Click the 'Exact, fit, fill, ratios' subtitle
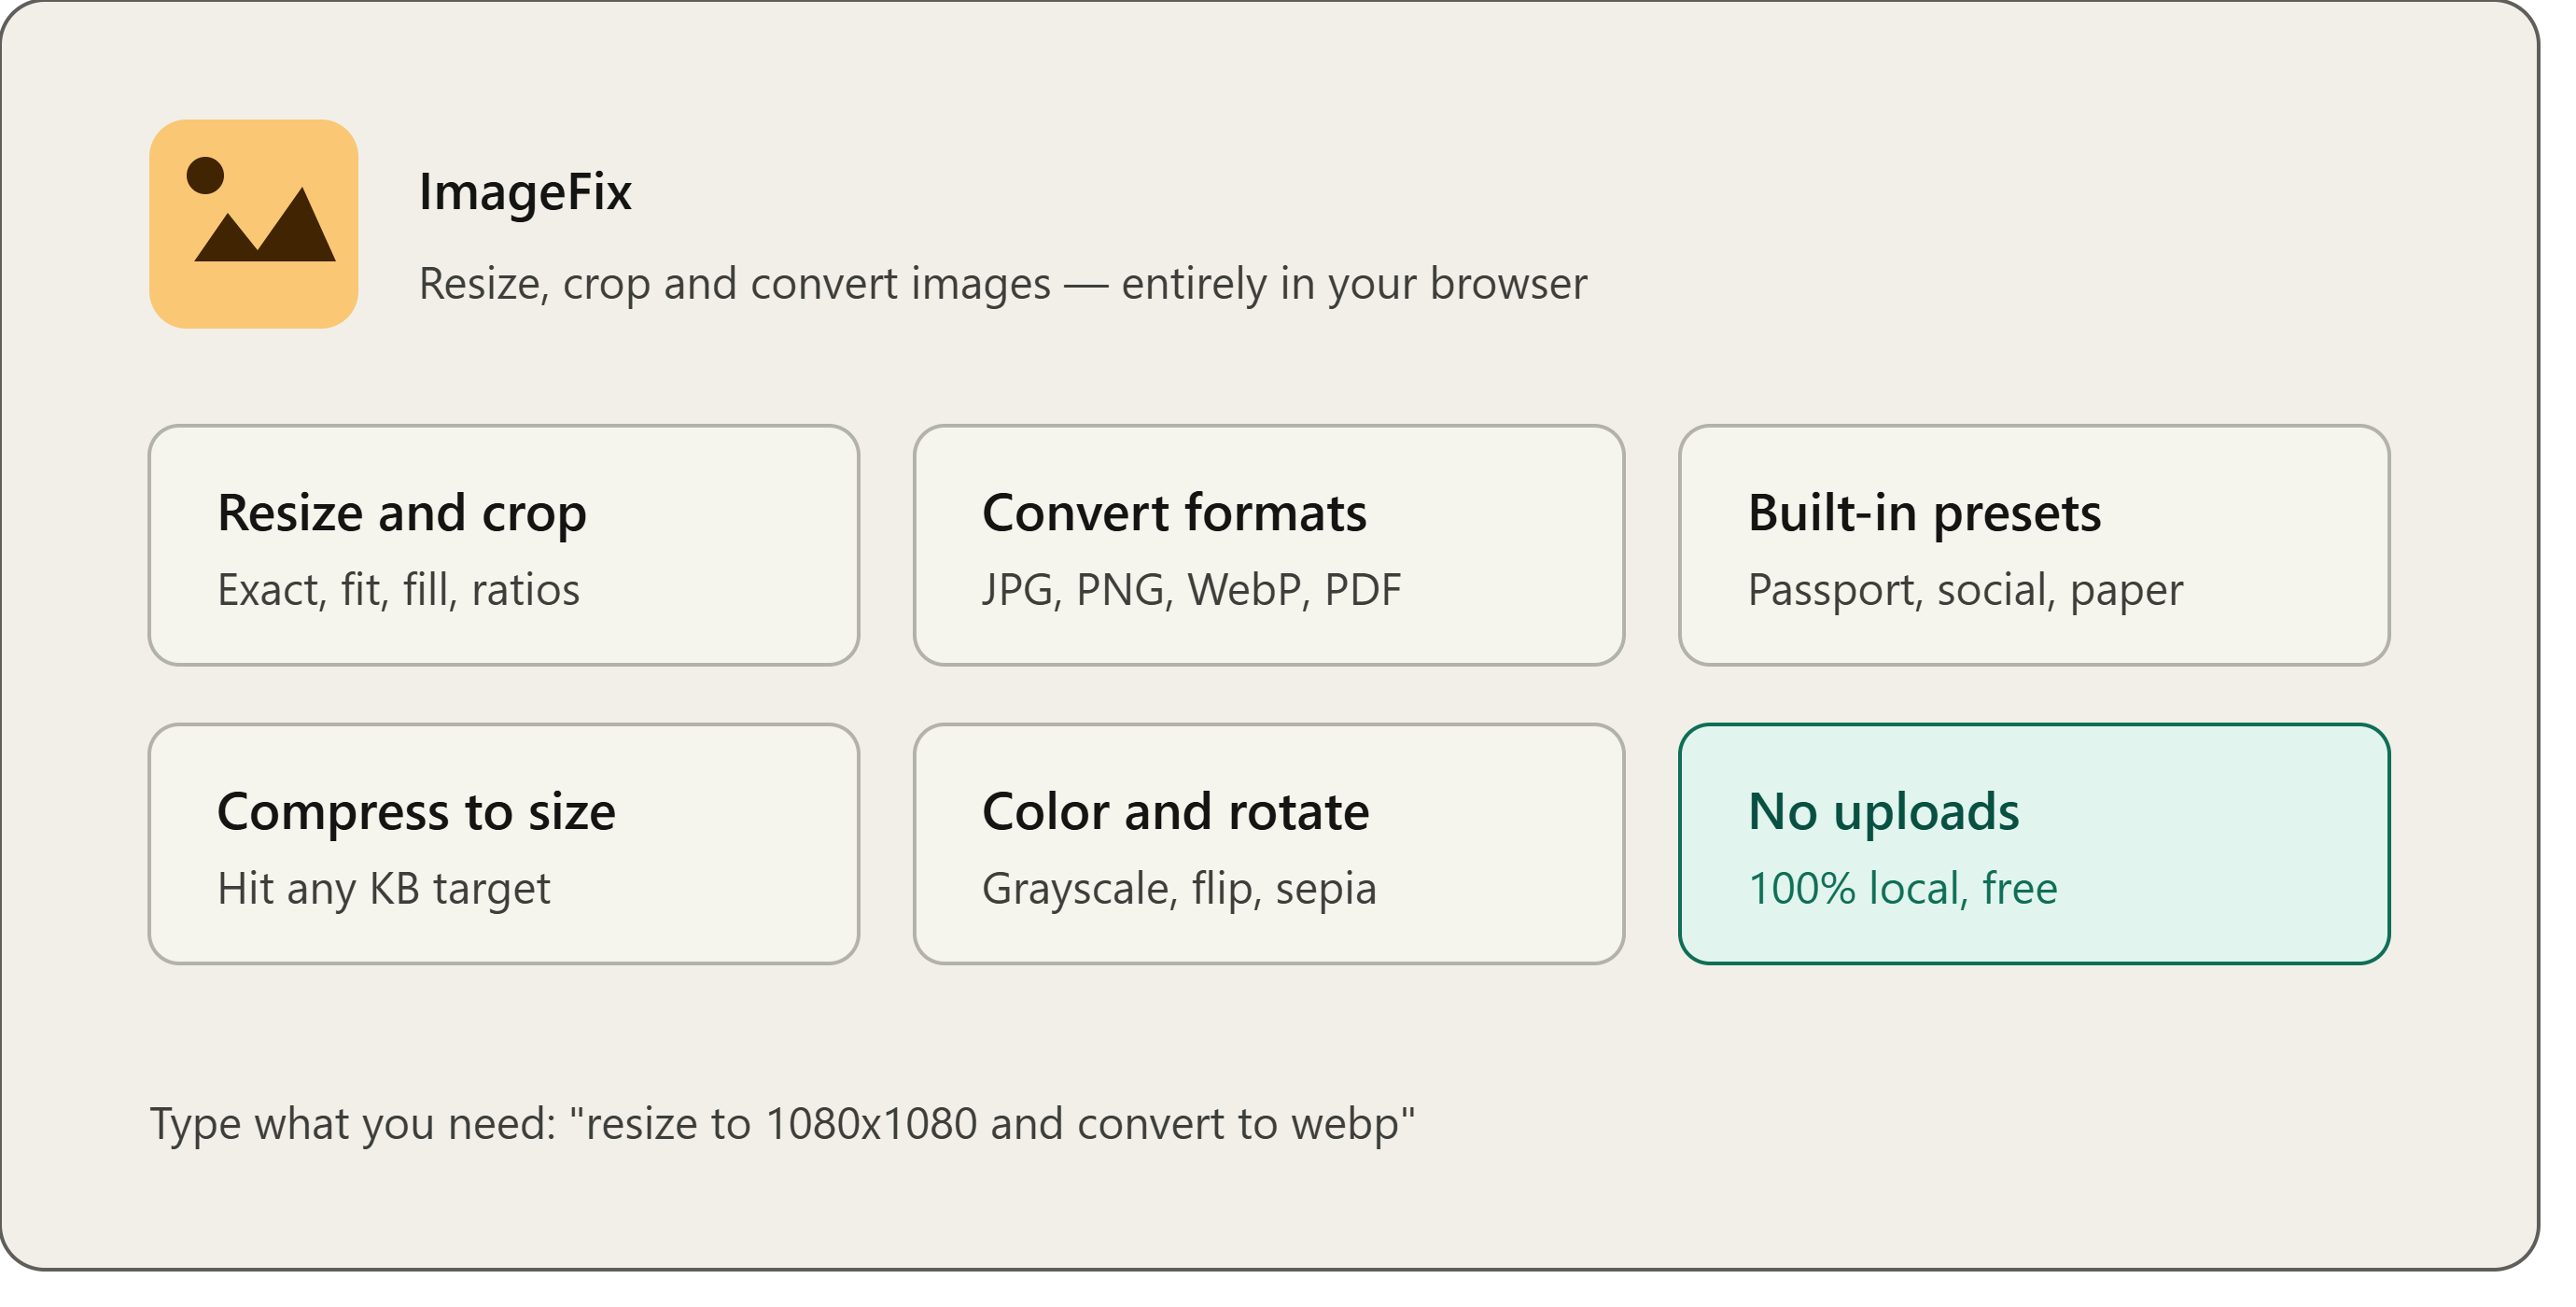 click(398, 590)
